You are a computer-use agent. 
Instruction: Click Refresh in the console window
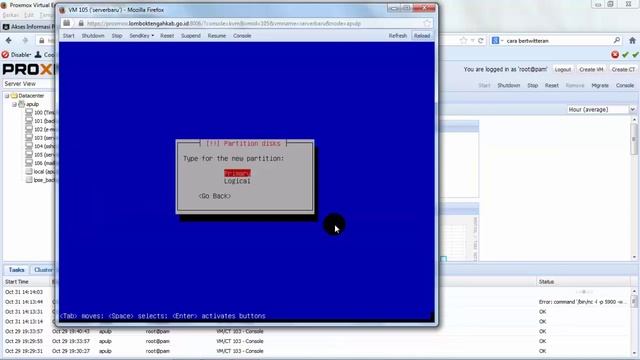click(398, 36)
